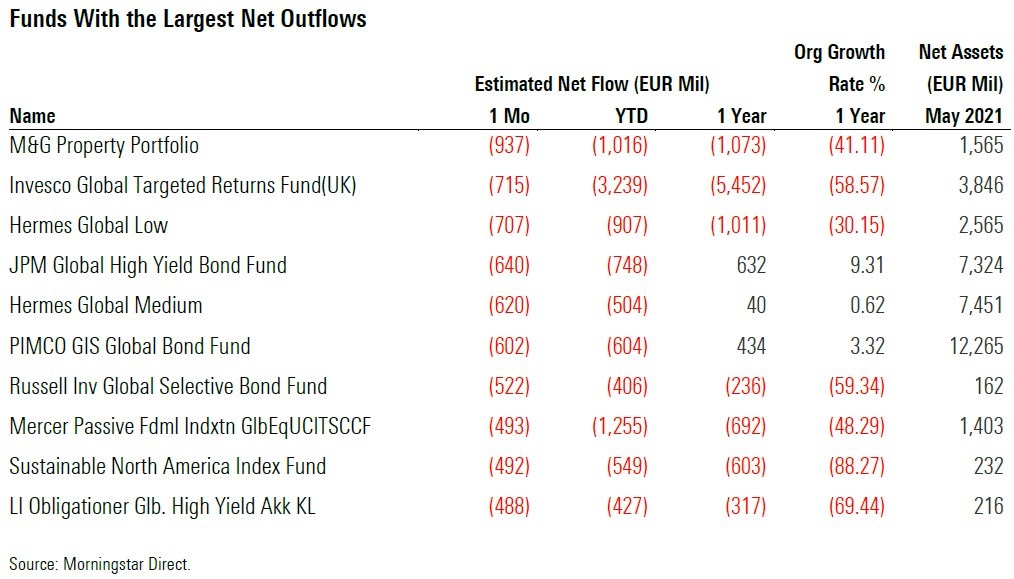Click the Hermes Global Low fund name

tap(89, 226)
